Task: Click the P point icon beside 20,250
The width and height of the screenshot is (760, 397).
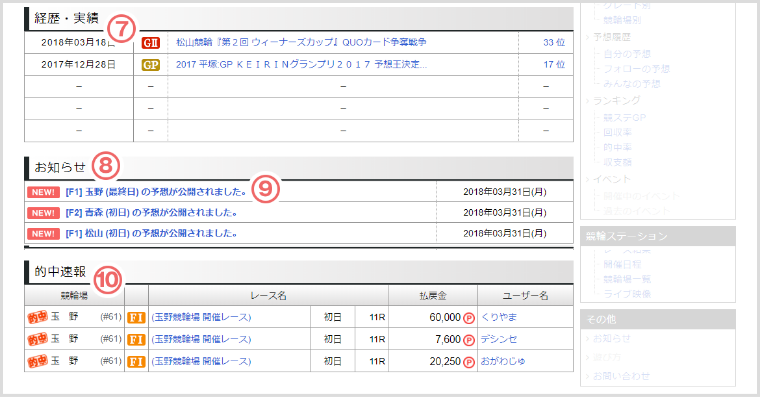Action: click(469, 362)
